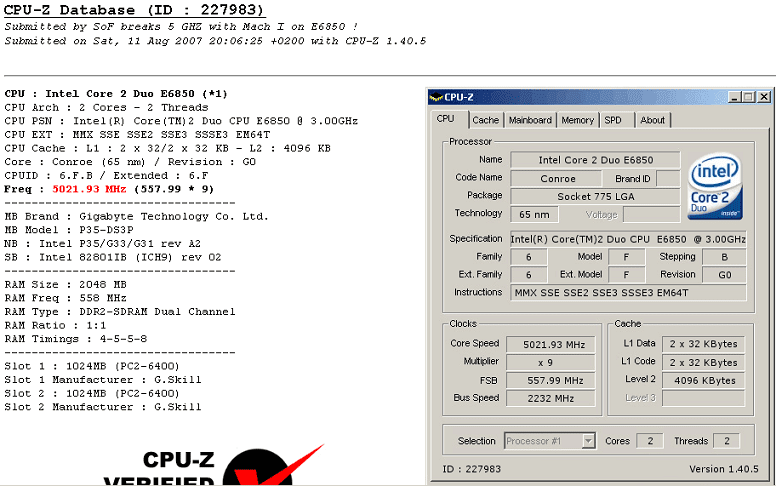The width and height of the screenshot is (776, 486).
Task: Click the Revision field G0
Action: coord(725,275)
